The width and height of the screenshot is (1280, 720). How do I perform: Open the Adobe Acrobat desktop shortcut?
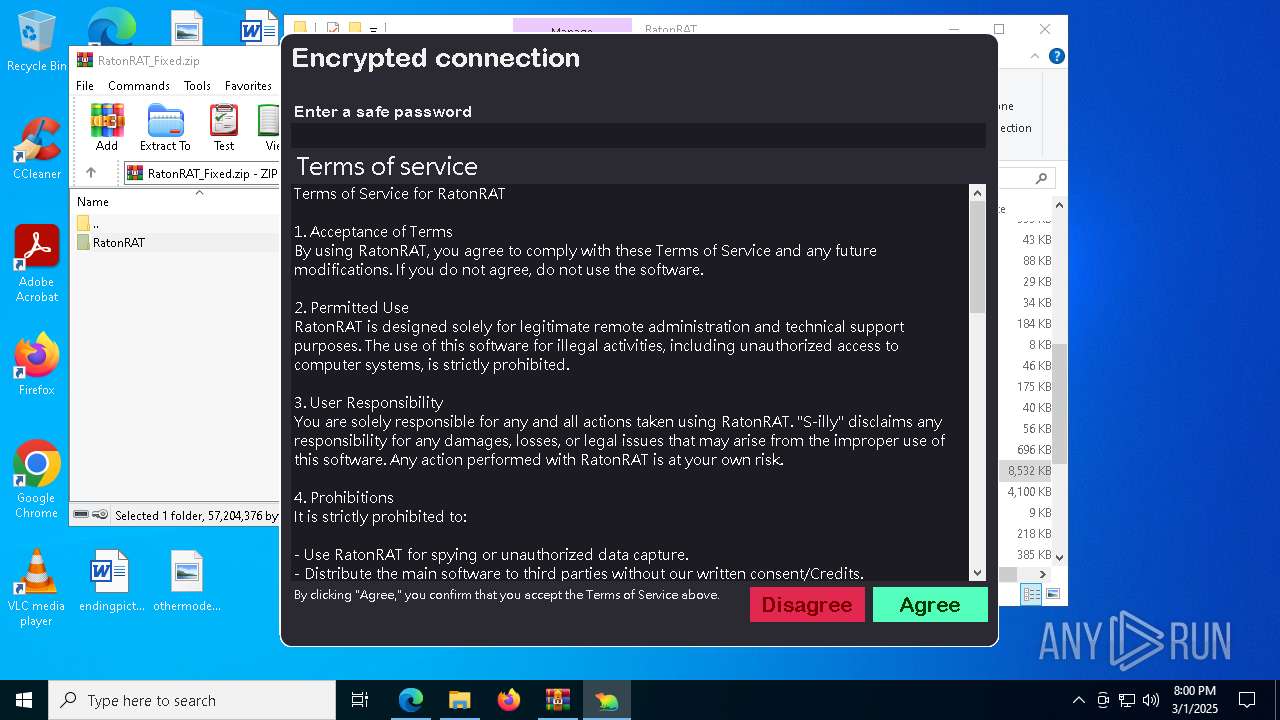coord(37,264)
